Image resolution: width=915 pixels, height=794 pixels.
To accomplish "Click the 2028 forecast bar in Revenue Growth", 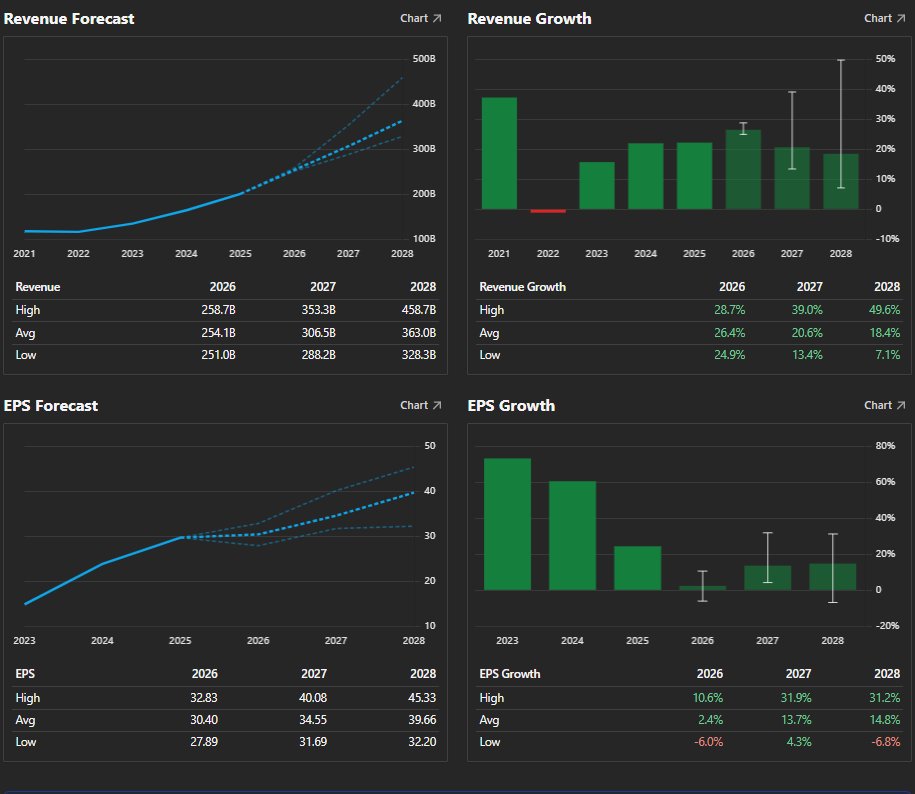I will tap(841, 181).
